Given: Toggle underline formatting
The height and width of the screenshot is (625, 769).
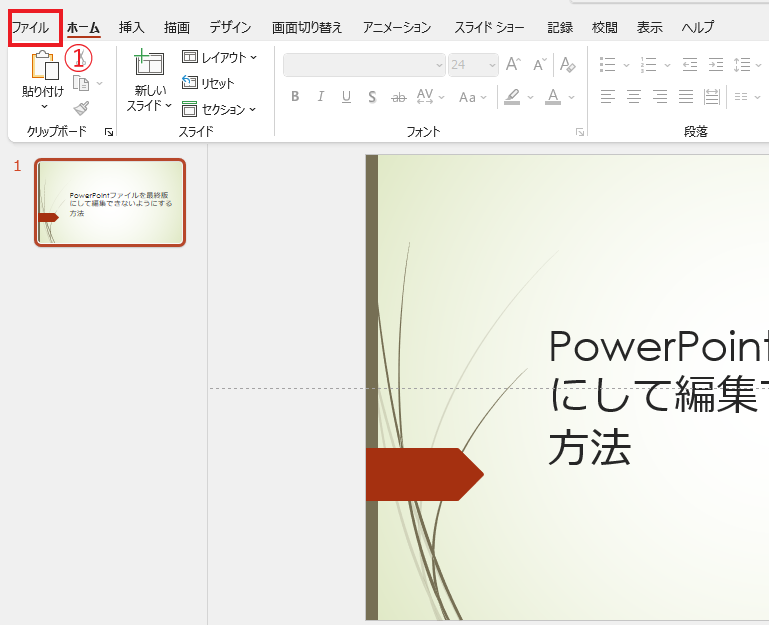Looking at the screenshot, I should click(x=346, y=97).
